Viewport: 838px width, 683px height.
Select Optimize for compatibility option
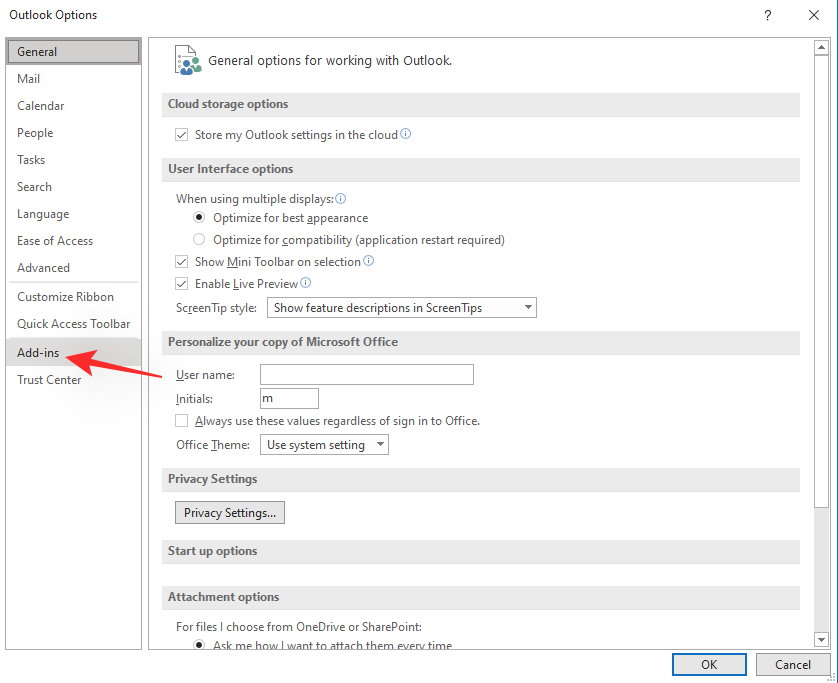[x=199, y=239]
